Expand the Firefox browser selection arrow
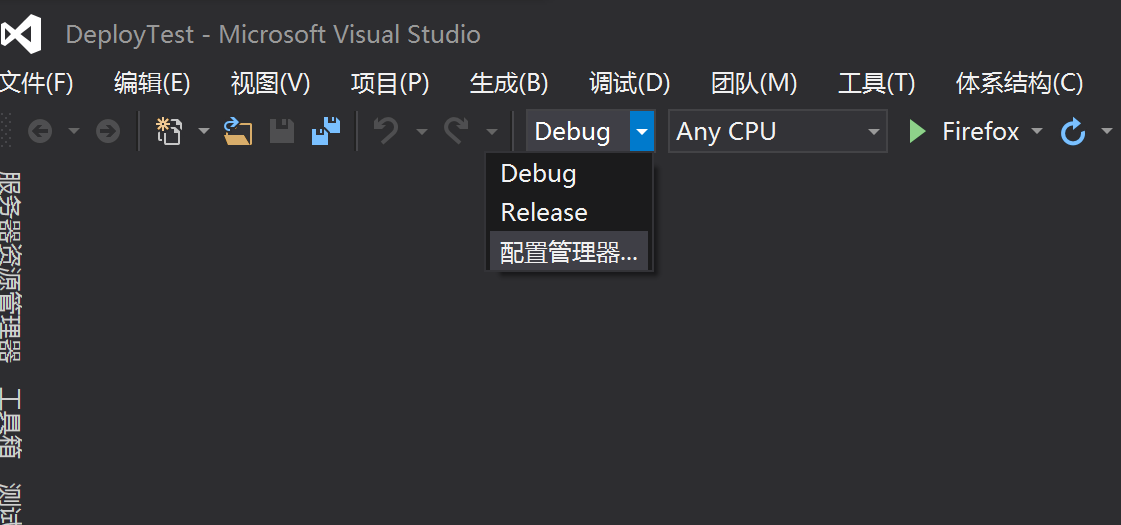The height and width of the screenshot is (525, 1121). [1036, 131]
